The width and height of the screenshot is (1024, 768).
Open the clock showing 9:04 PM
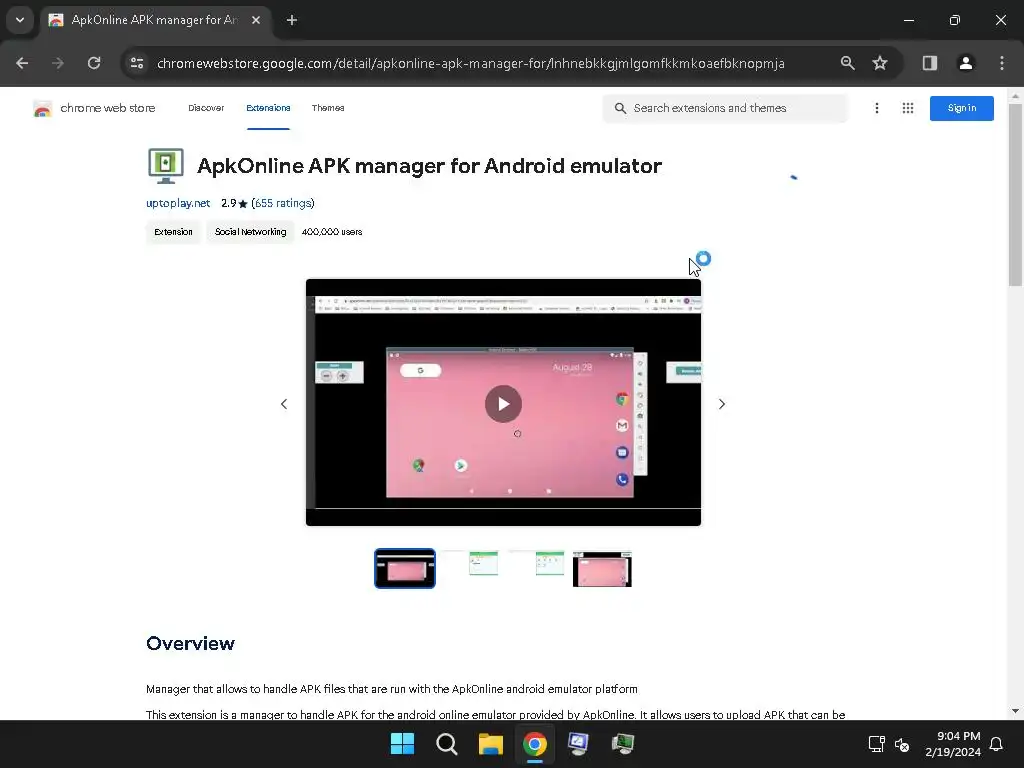(x=952, y=744)
